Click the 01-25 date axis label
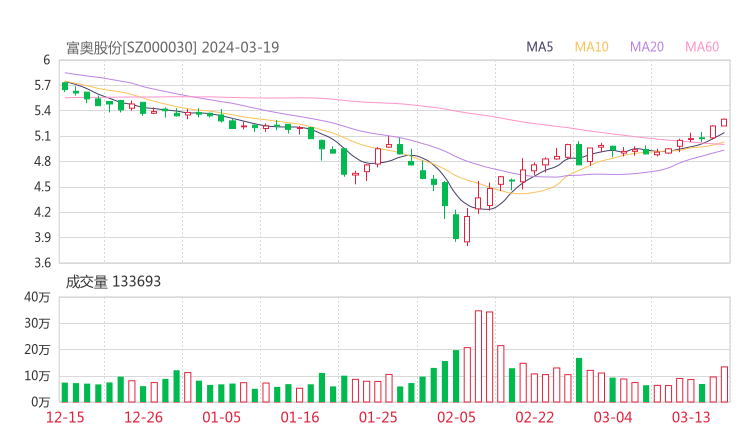The image size is (740, 440). (x=378, y=417)
